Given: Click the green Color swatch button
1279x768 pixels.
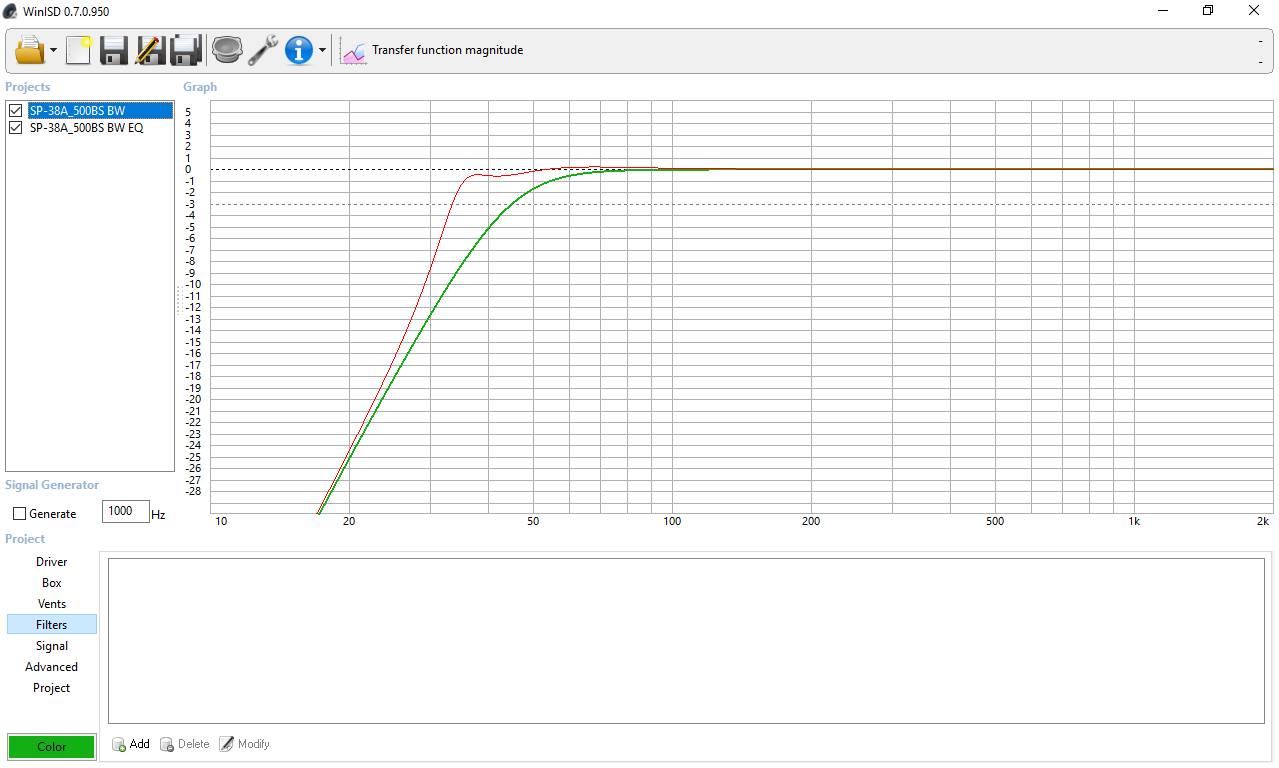Looking at the screenshot, I should point(52,747).
